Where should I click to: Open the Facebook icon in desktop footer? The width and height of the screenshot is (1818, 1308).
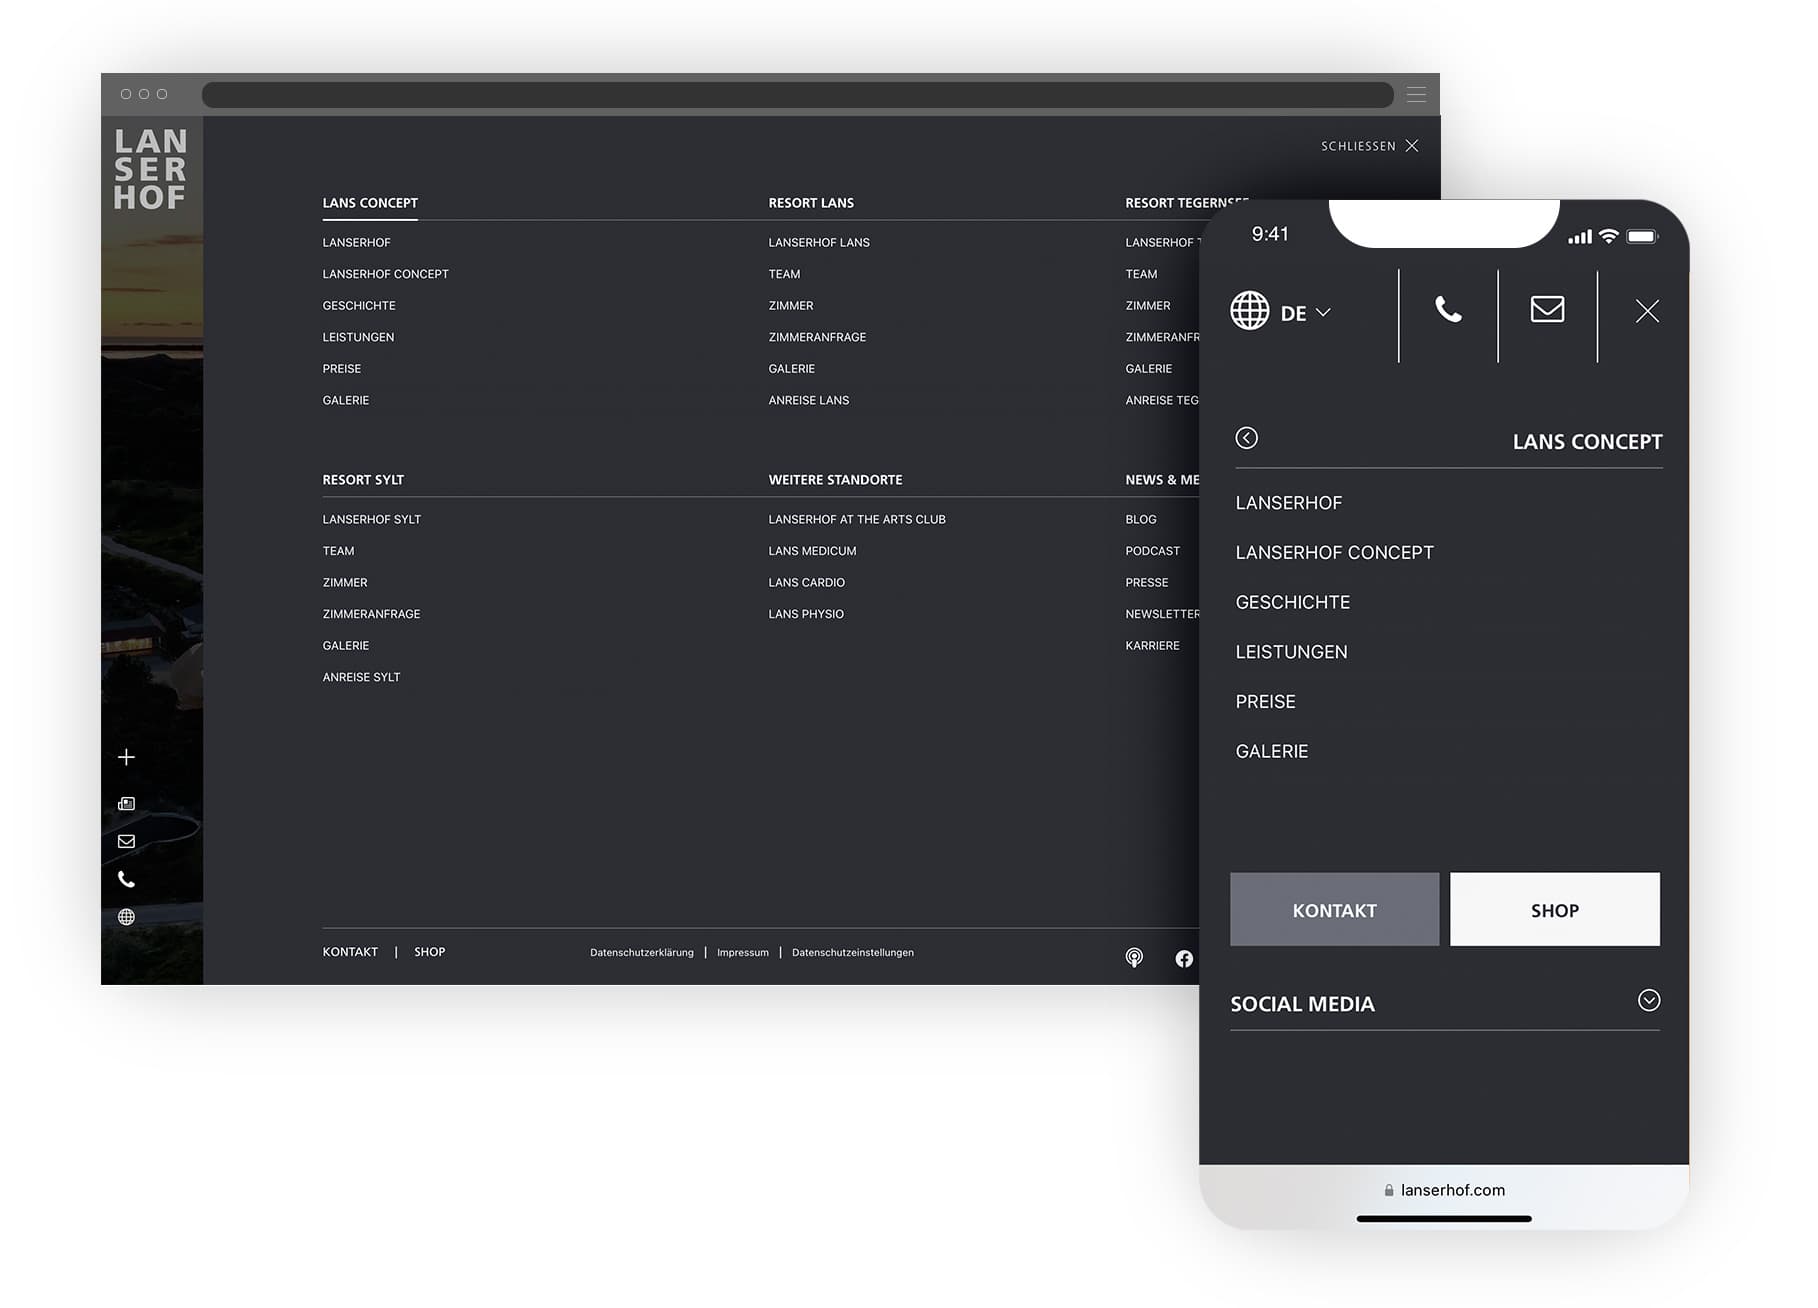[1184, 959]
